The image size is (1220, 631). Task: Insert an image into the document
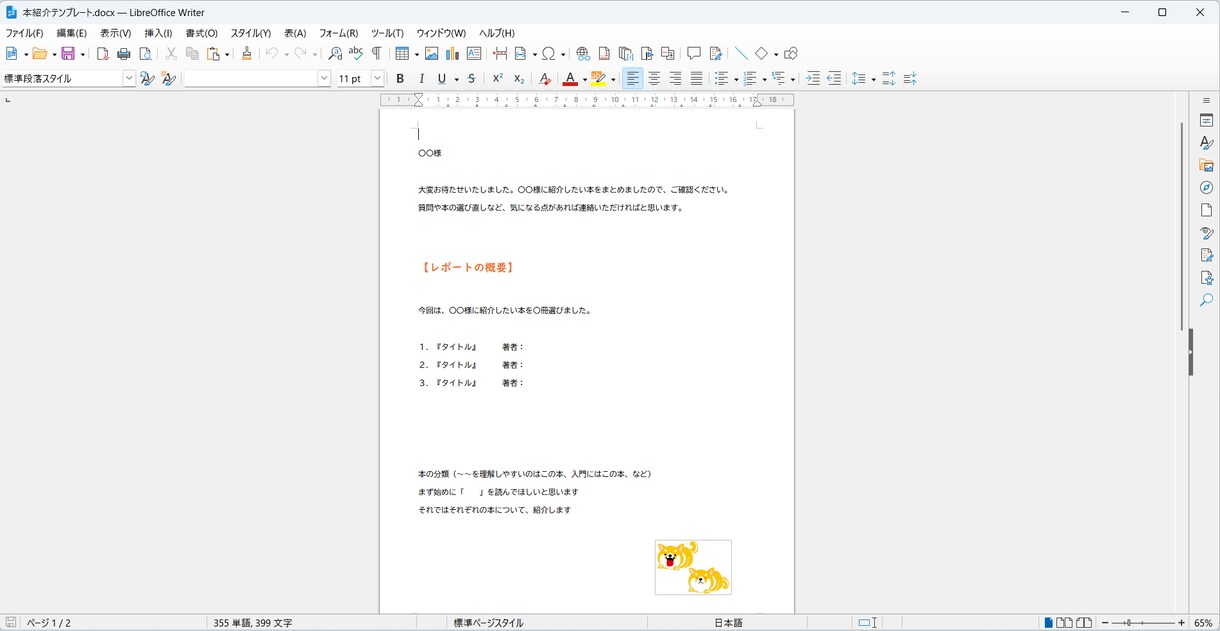432,54
